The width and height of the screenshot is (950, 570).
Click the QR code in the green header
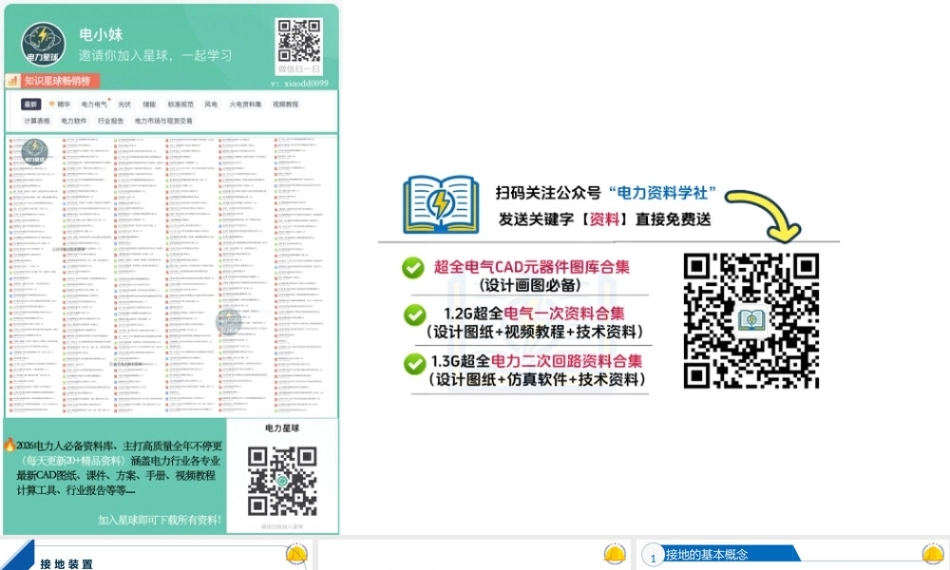[299, 40]
